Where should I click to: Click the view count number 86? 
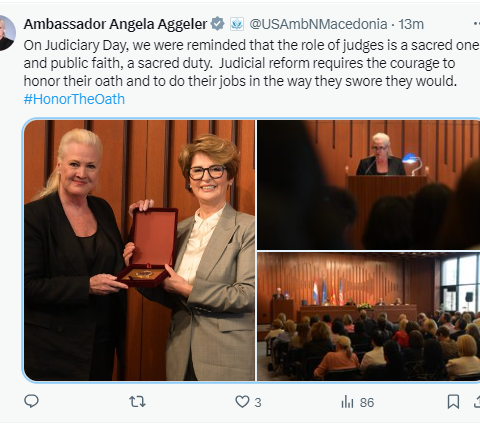[x=367, y=403]
